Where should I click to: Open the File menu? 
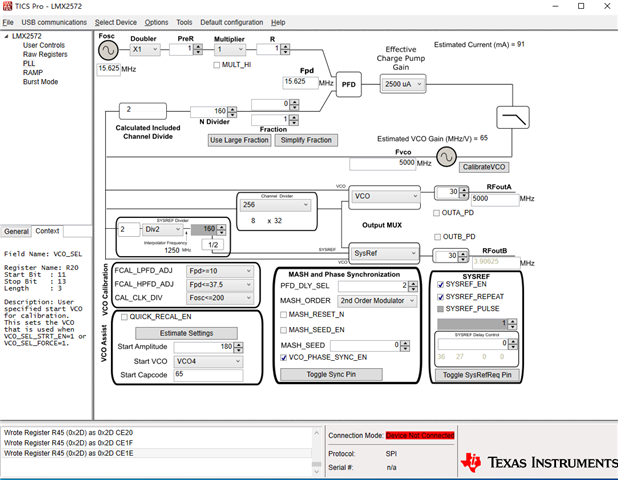pos(8,22)
